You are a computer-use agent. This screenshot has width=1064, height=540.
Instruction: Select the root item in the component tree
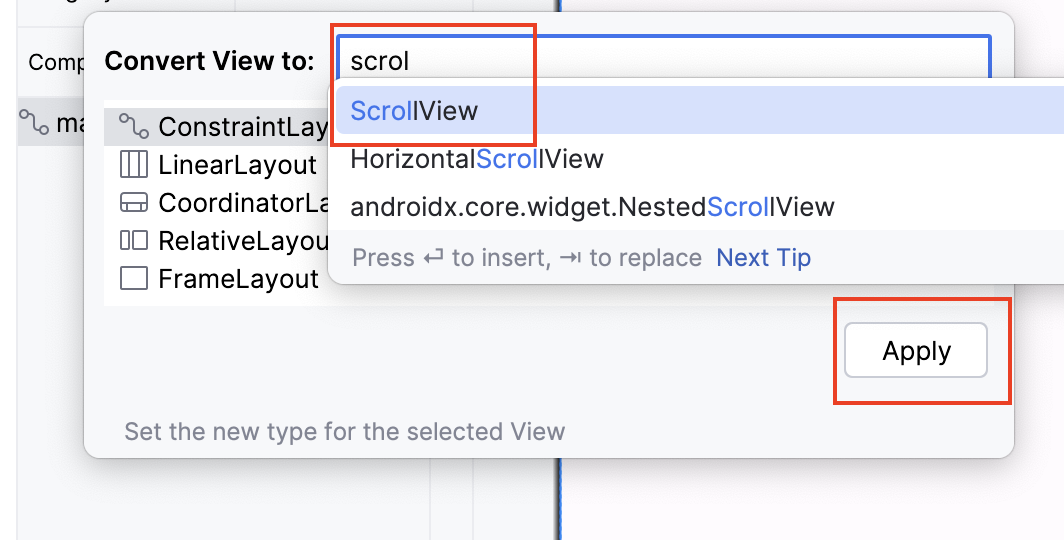(51, 123)
